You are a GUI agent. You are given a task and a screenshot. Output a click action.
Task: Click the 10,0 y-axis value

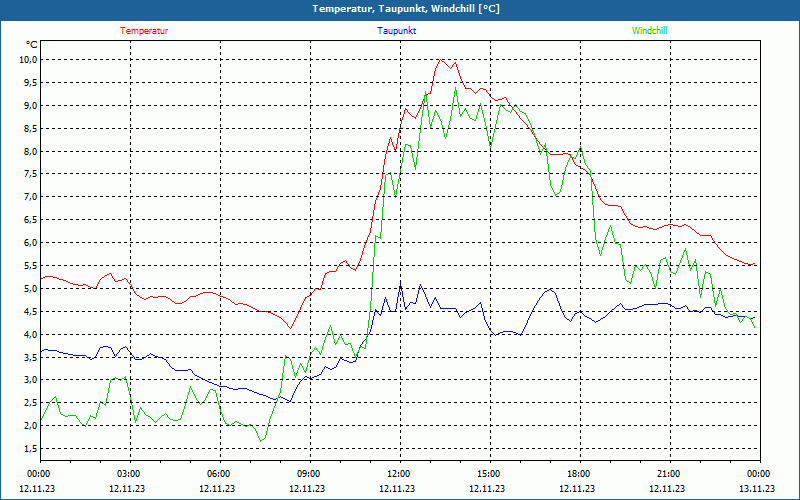point(29,60)
